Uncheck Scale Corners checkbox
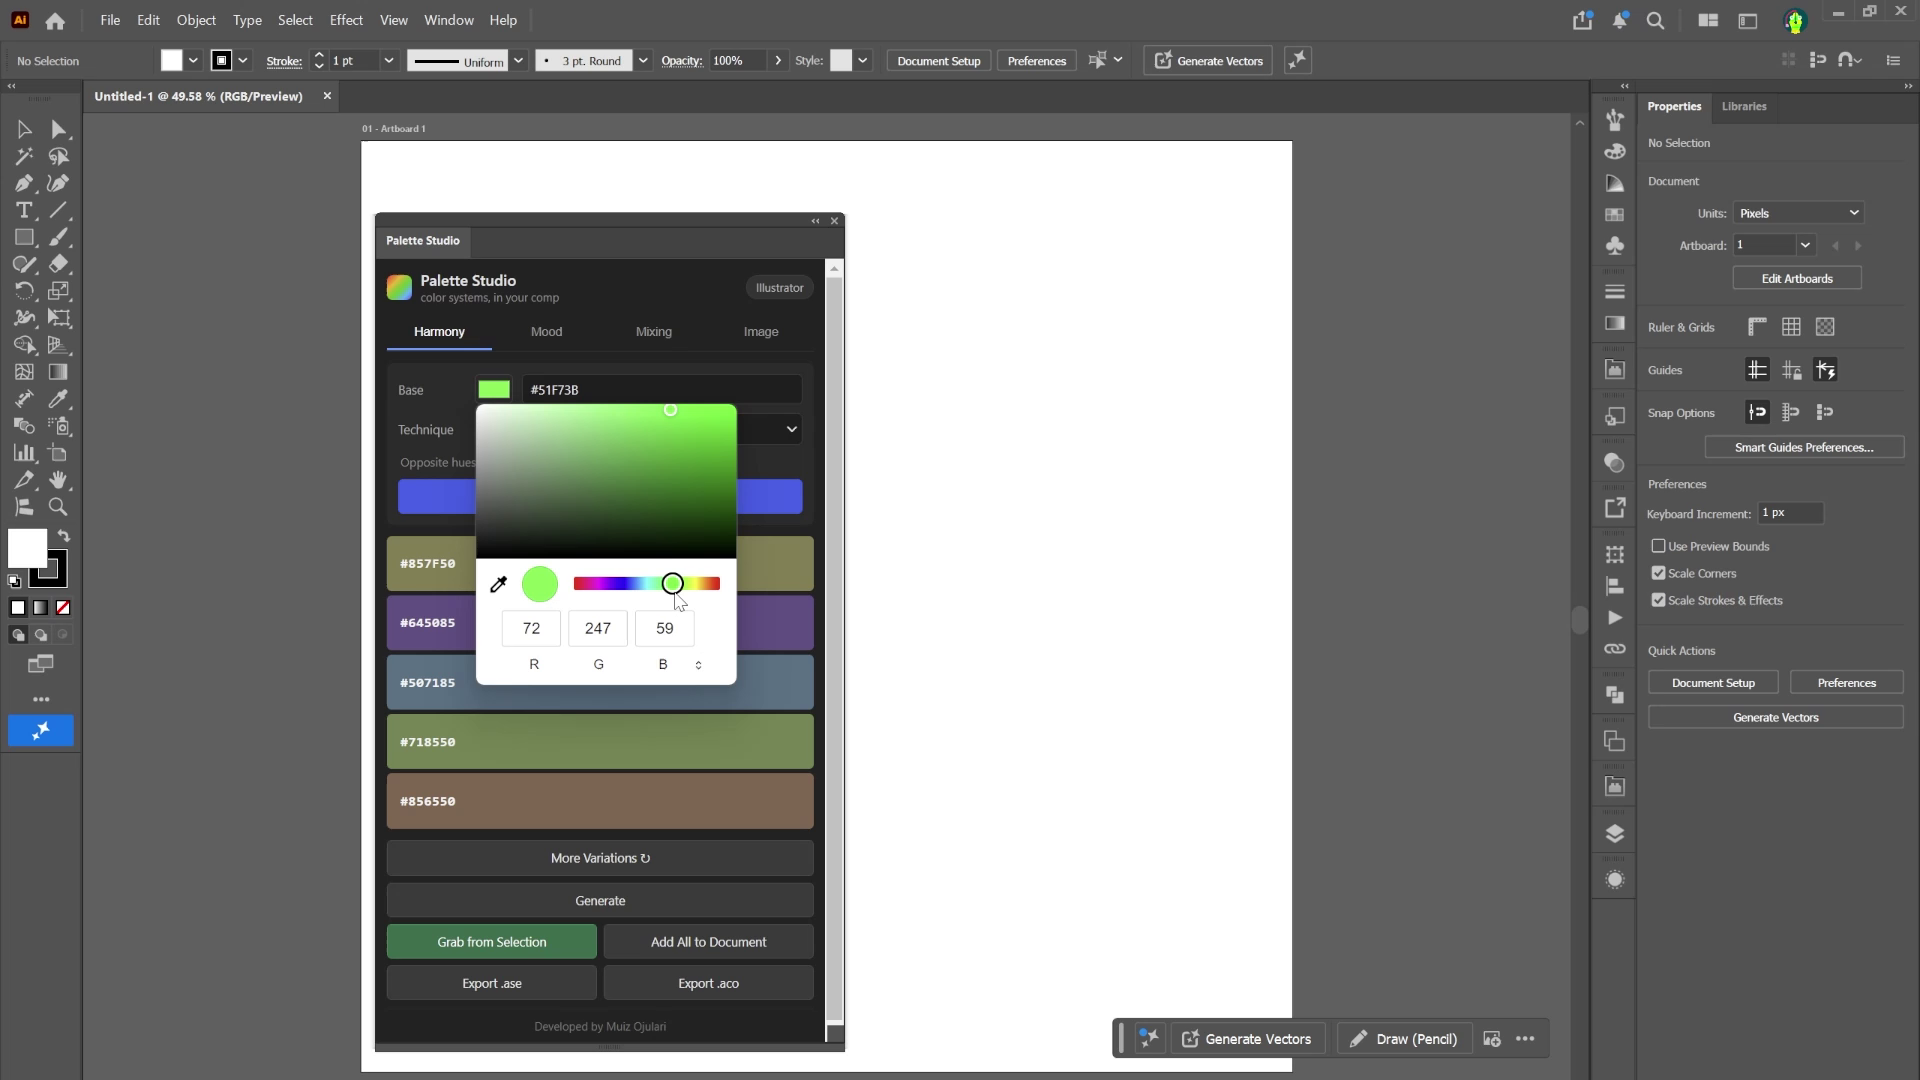Screen dimensions: 1920x1080 [x=1659, y=573]
